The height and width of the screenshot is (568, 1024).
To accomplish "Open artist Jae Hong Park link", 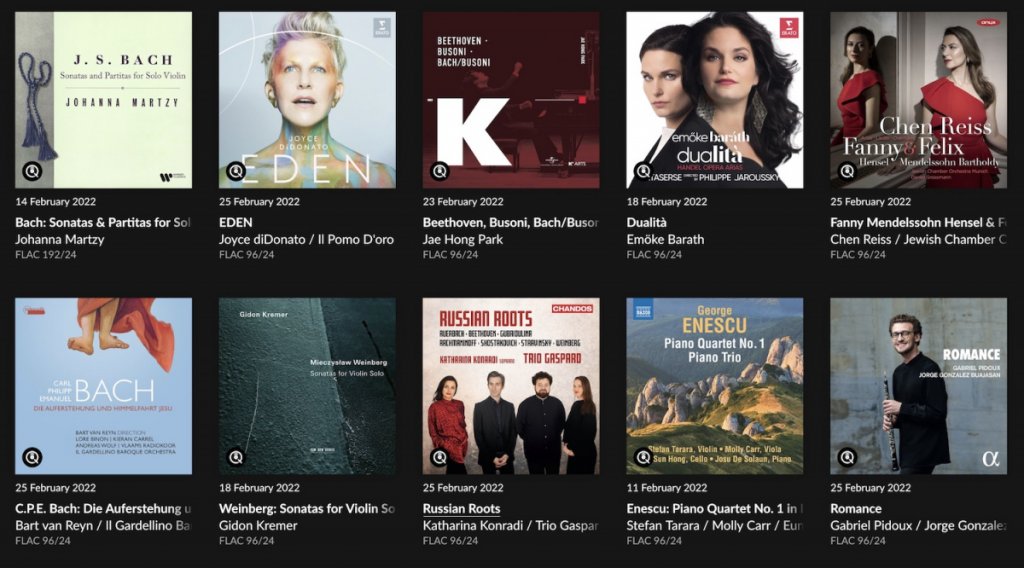I will coord(462,240).
